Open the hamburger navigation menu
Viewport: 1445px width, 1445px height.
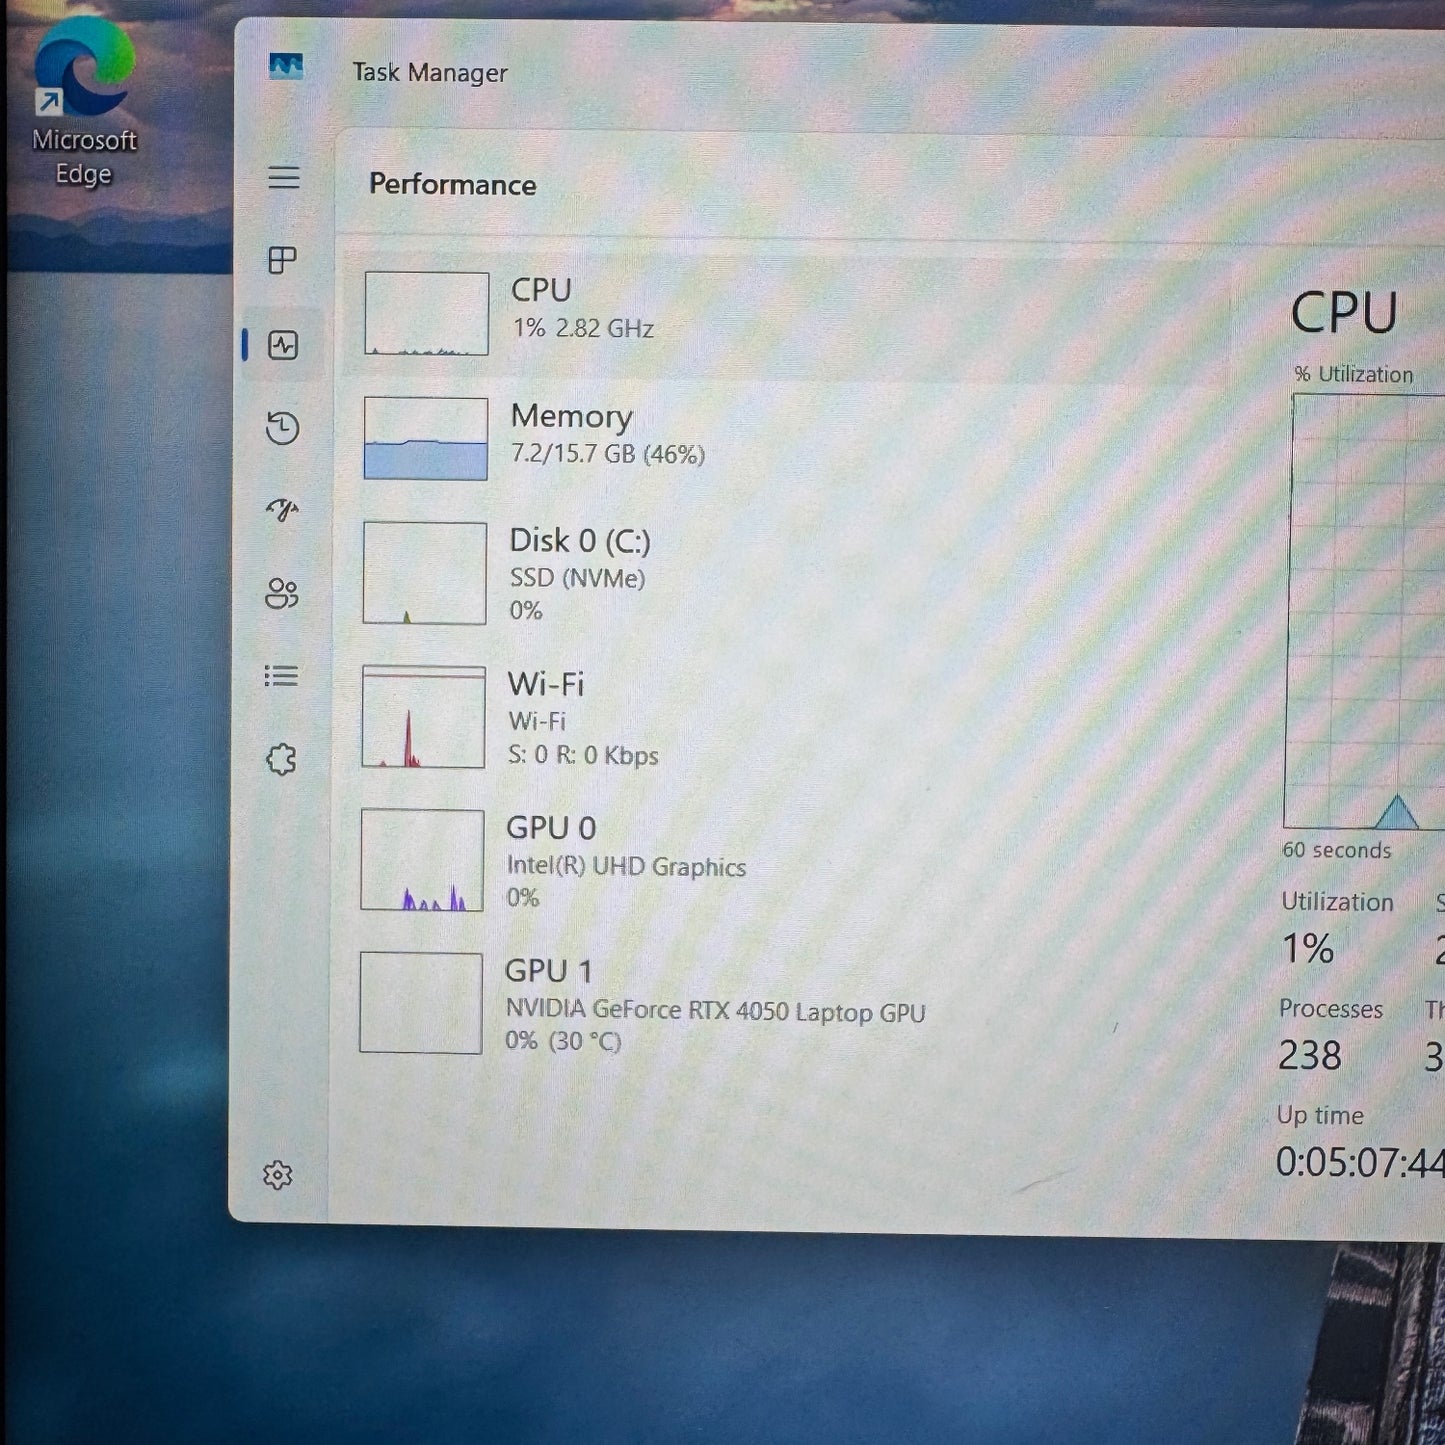coord(284,178)
